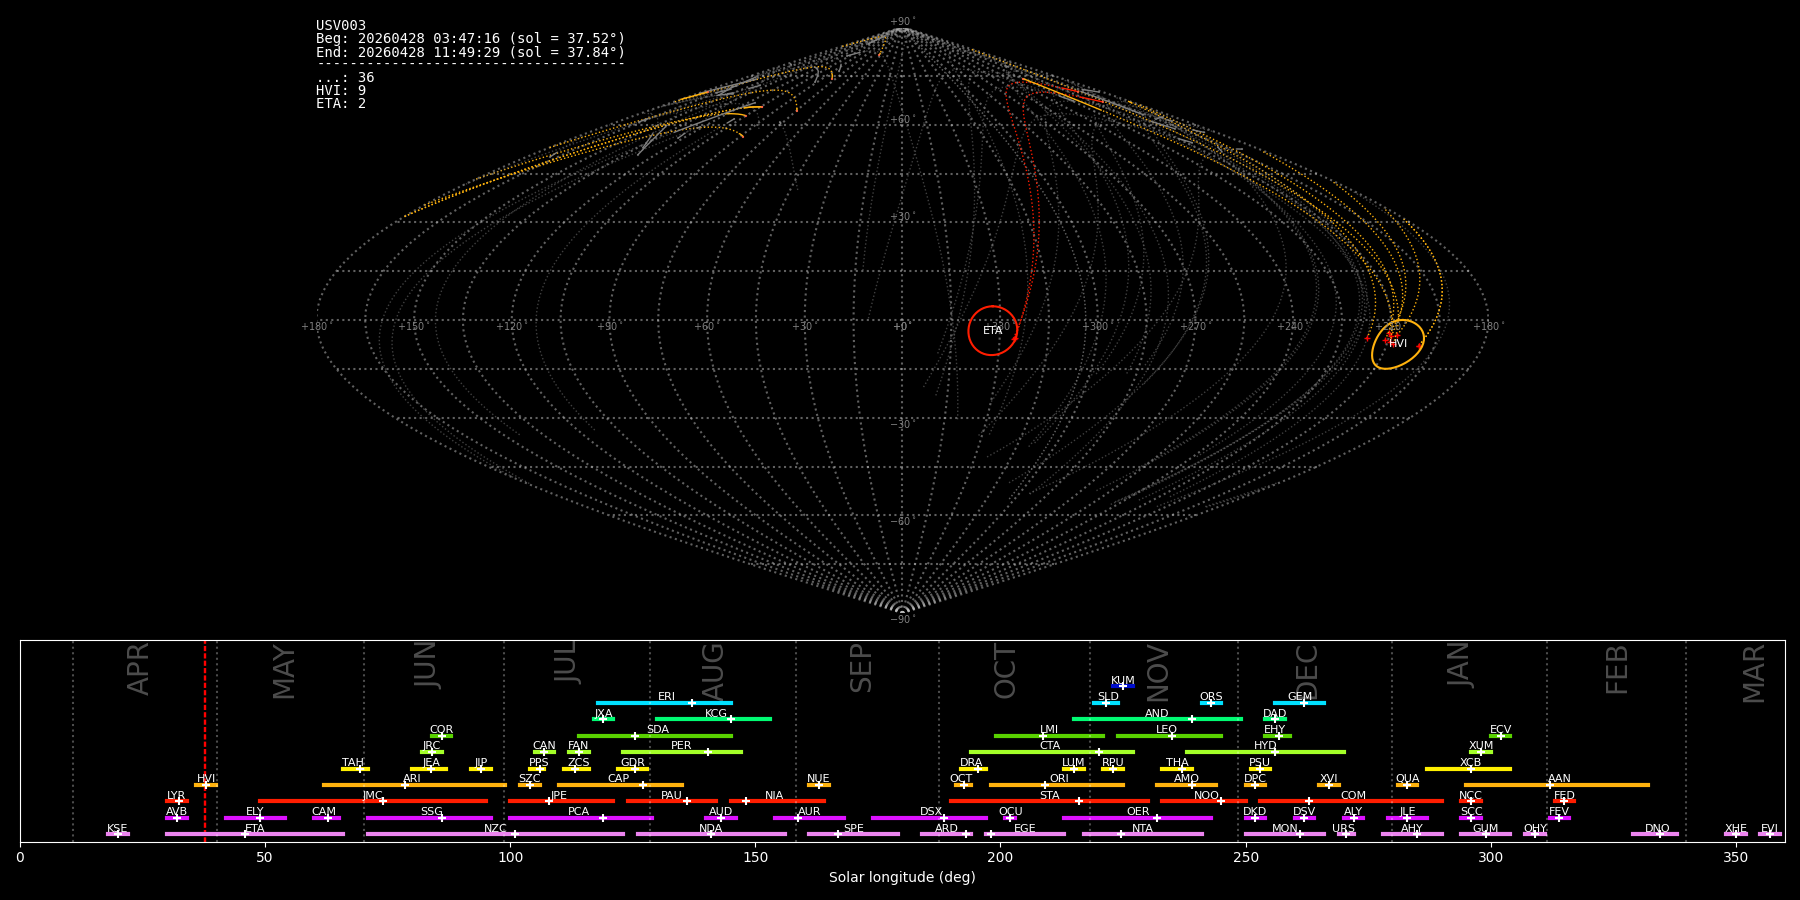Click the red dashed current solar longitude line
Image resolution: width=1800 pixels, height=900 pixels.
pos(205,741)
